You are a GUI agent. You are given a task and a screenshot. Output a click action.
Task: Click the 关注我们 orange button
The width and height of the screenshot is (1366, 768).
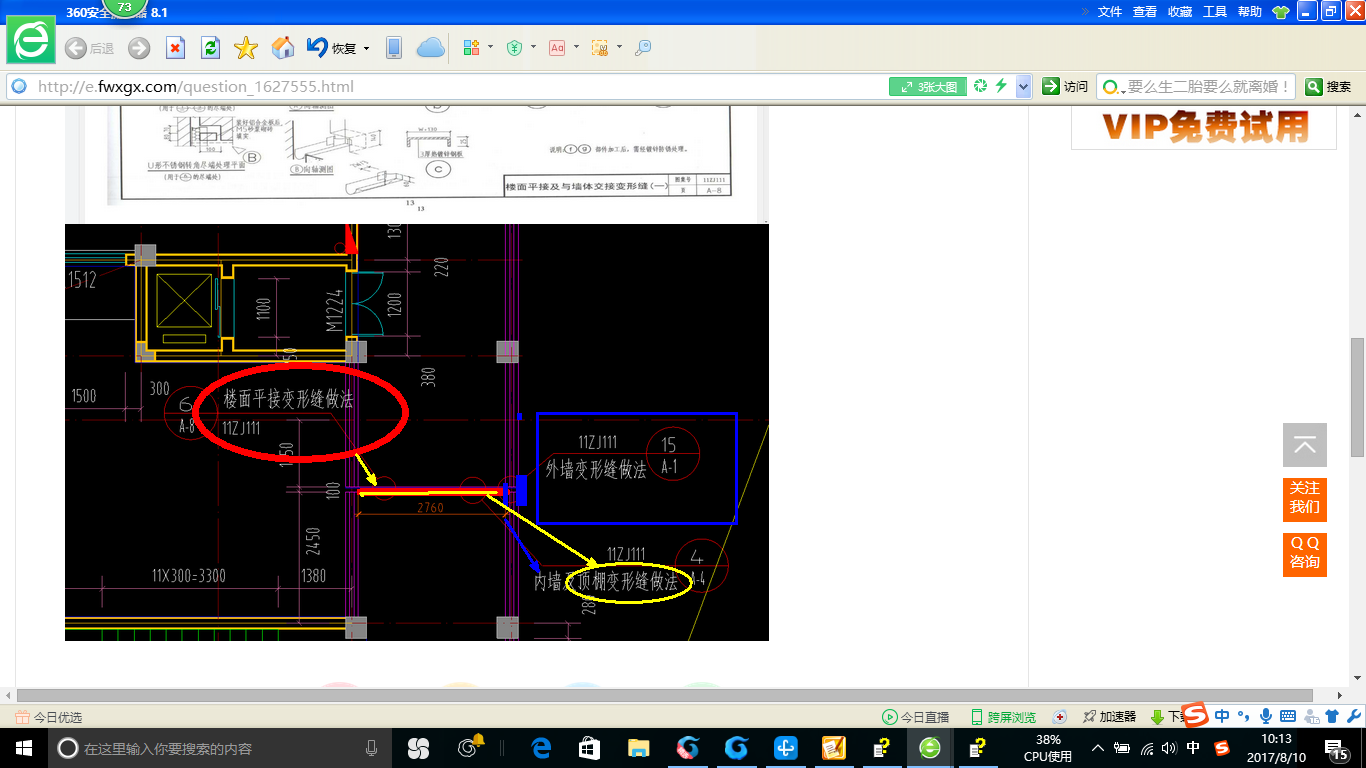point(1305,498)
